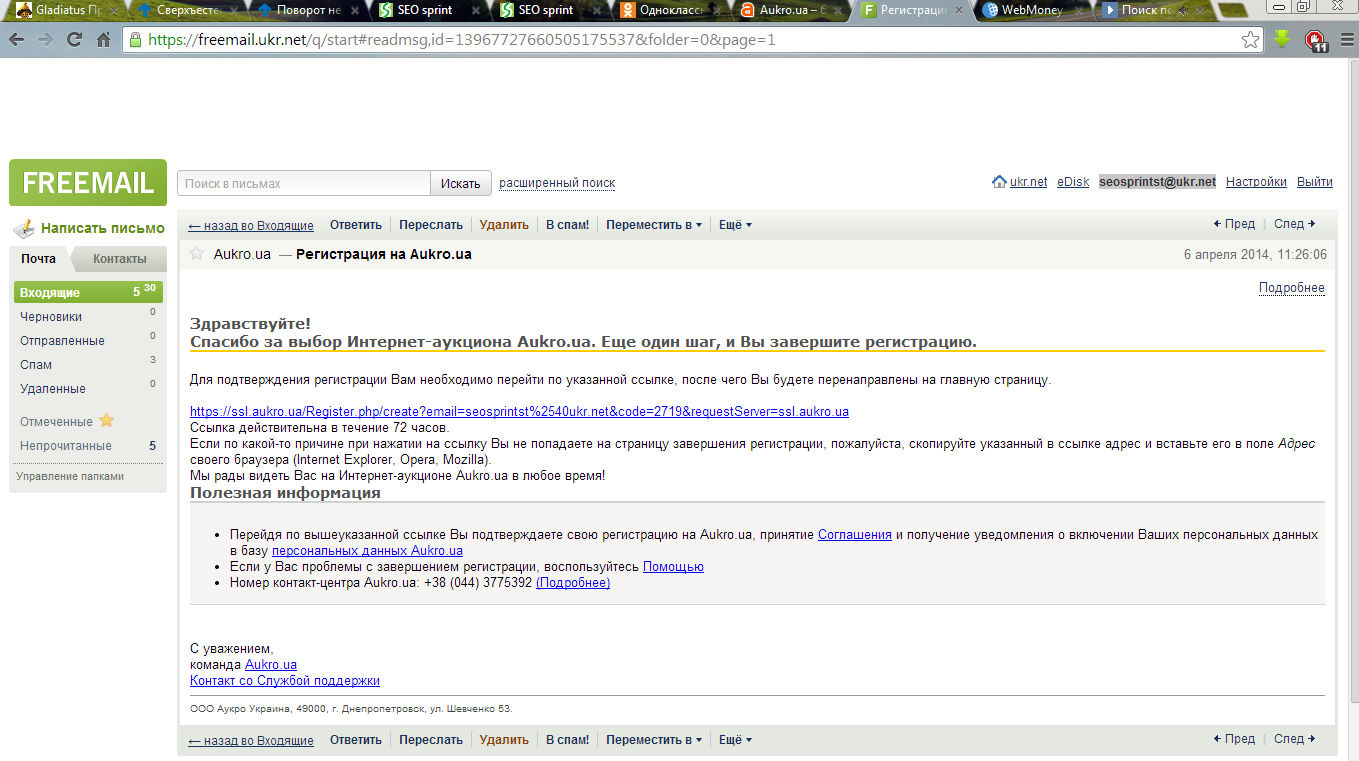The width and height of the screenshot is (1359, 761).
Task: Focus the mail search field
Action: click(x=304, y=183)
